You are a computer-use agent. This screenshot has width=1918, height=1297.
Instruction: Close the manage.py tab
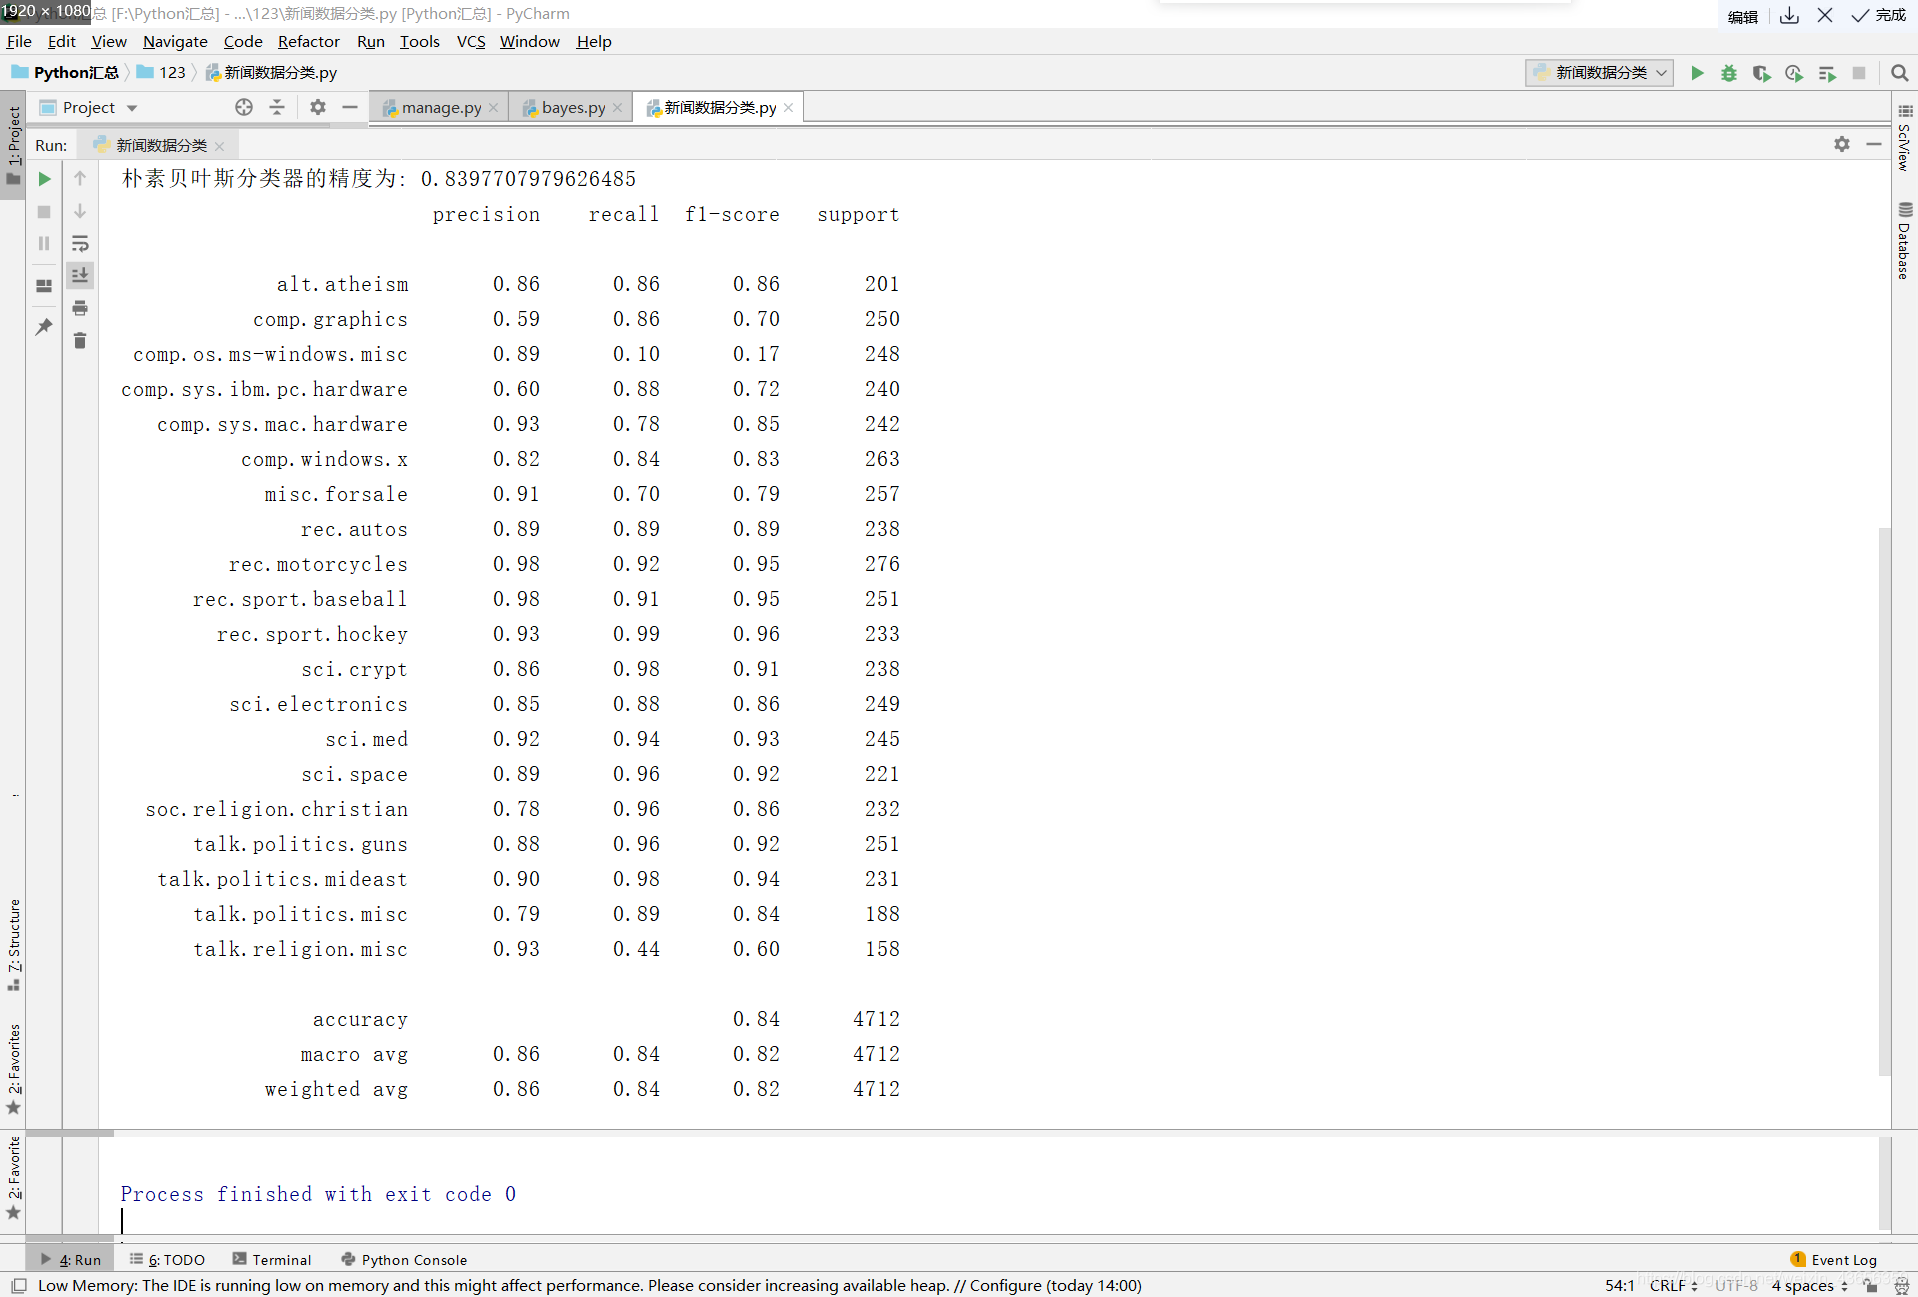(494, 108)
